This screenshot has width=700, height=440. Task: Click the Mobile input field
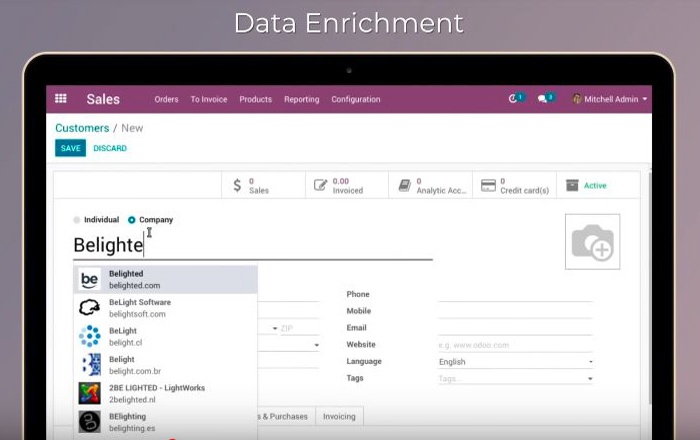pos(516,311)
